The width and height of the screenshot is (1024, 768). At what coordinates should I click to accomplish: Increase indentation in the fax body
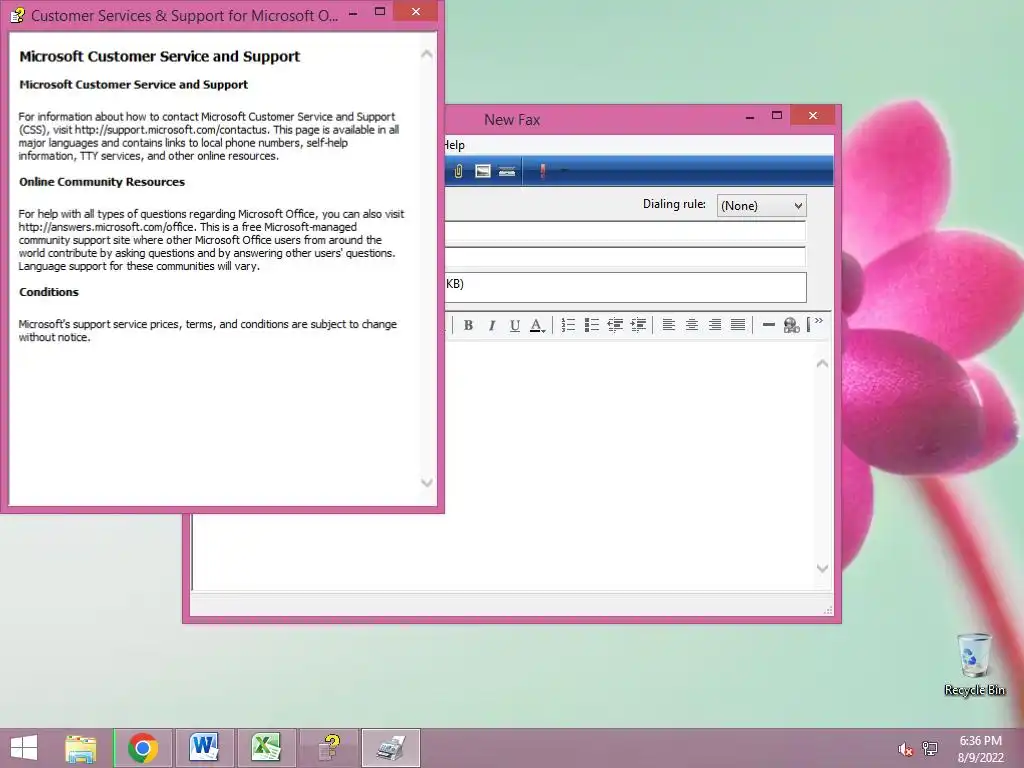pos(638,325)
